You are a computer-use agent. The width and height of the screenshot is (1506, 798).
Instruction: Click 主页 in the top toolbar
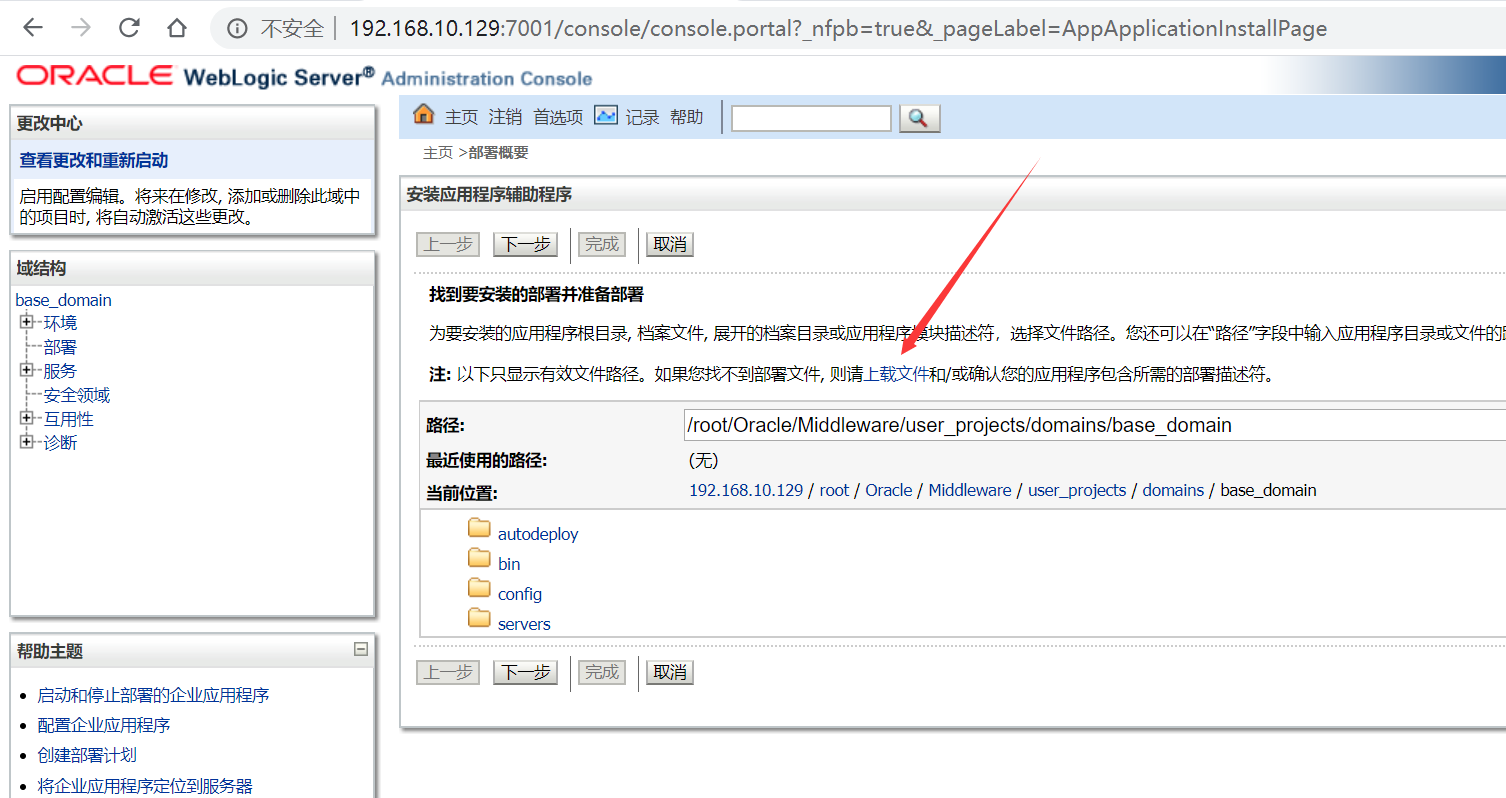tap(461, 118)
